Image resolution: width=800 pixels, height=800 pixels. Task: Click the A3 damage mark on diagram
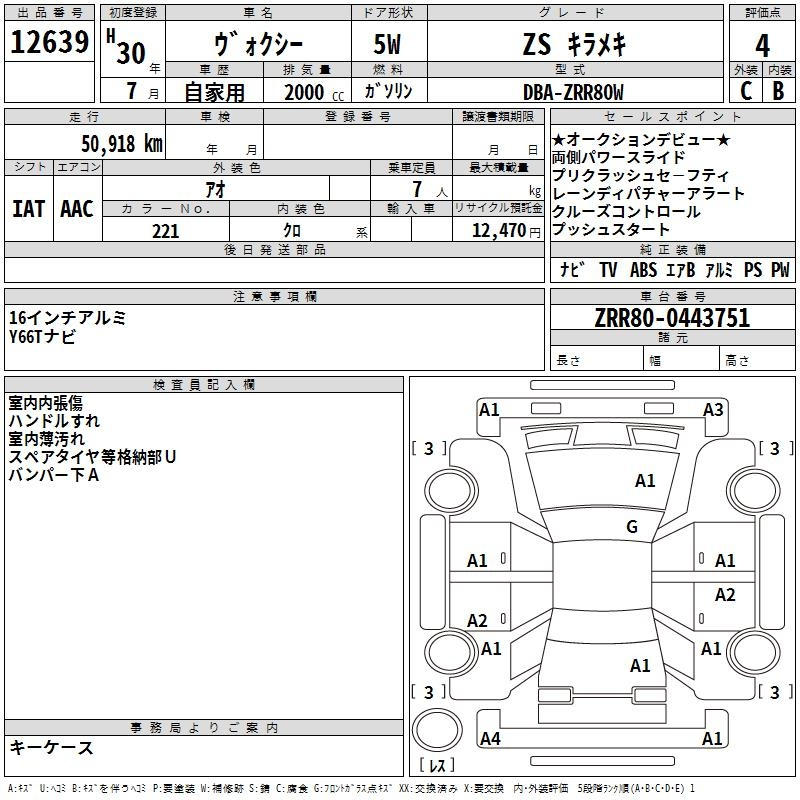713,410
